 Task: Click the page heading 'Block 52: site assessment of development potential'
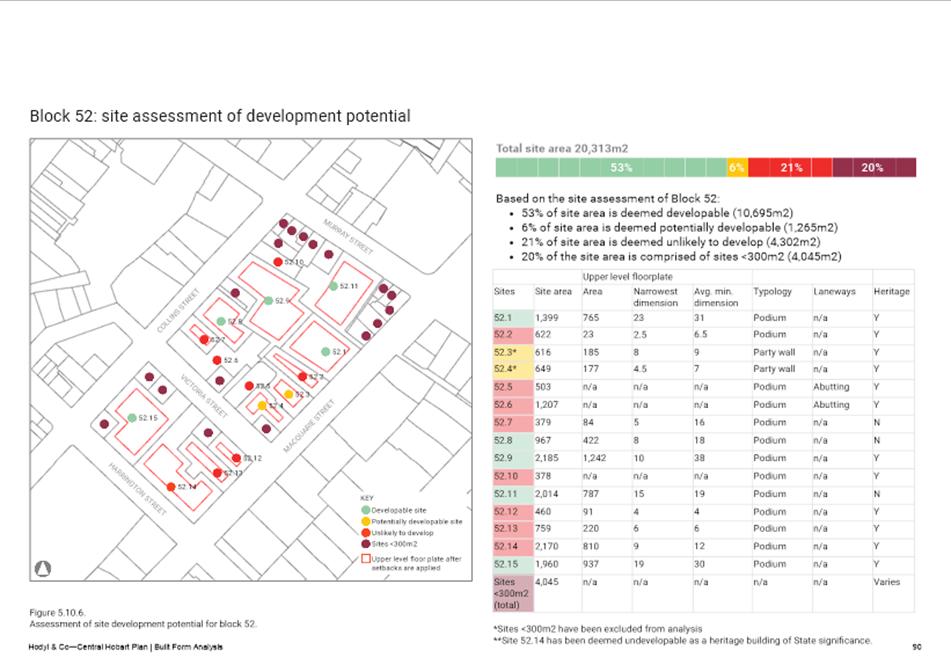click(x=220, y=116)
